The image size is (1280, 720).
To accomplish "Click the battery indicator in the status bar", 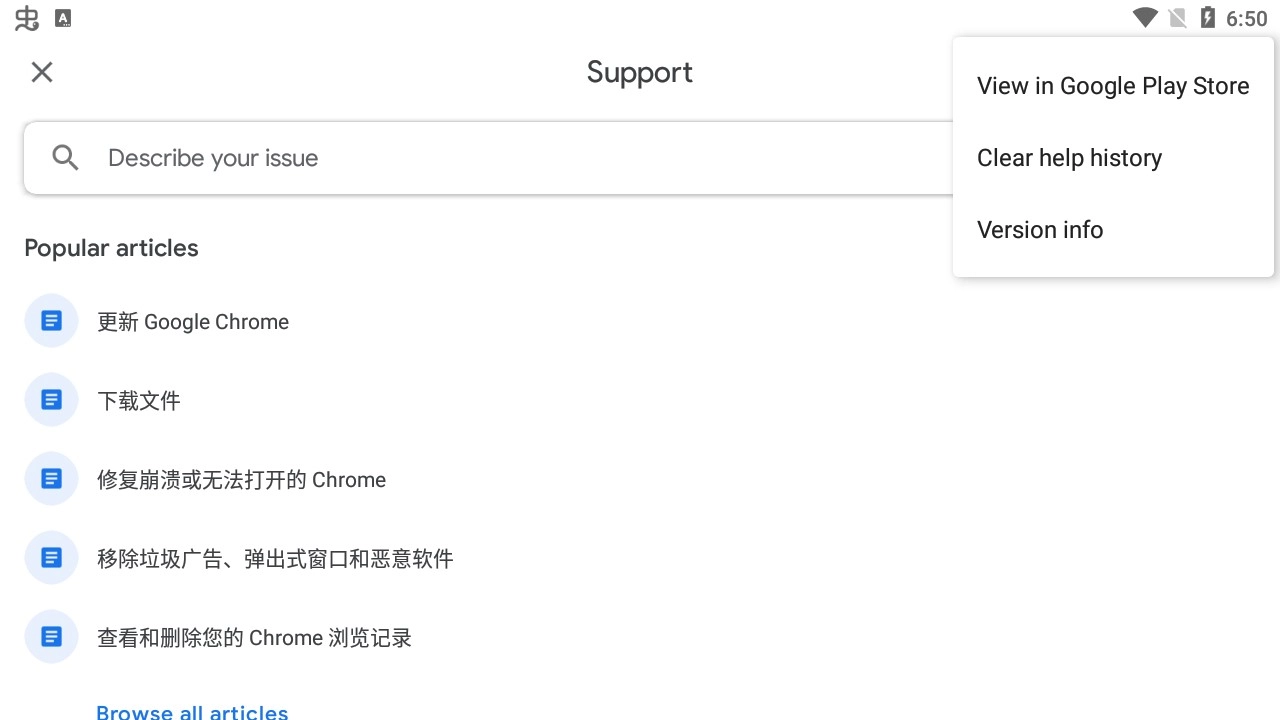I will (x=1207, y=17).
